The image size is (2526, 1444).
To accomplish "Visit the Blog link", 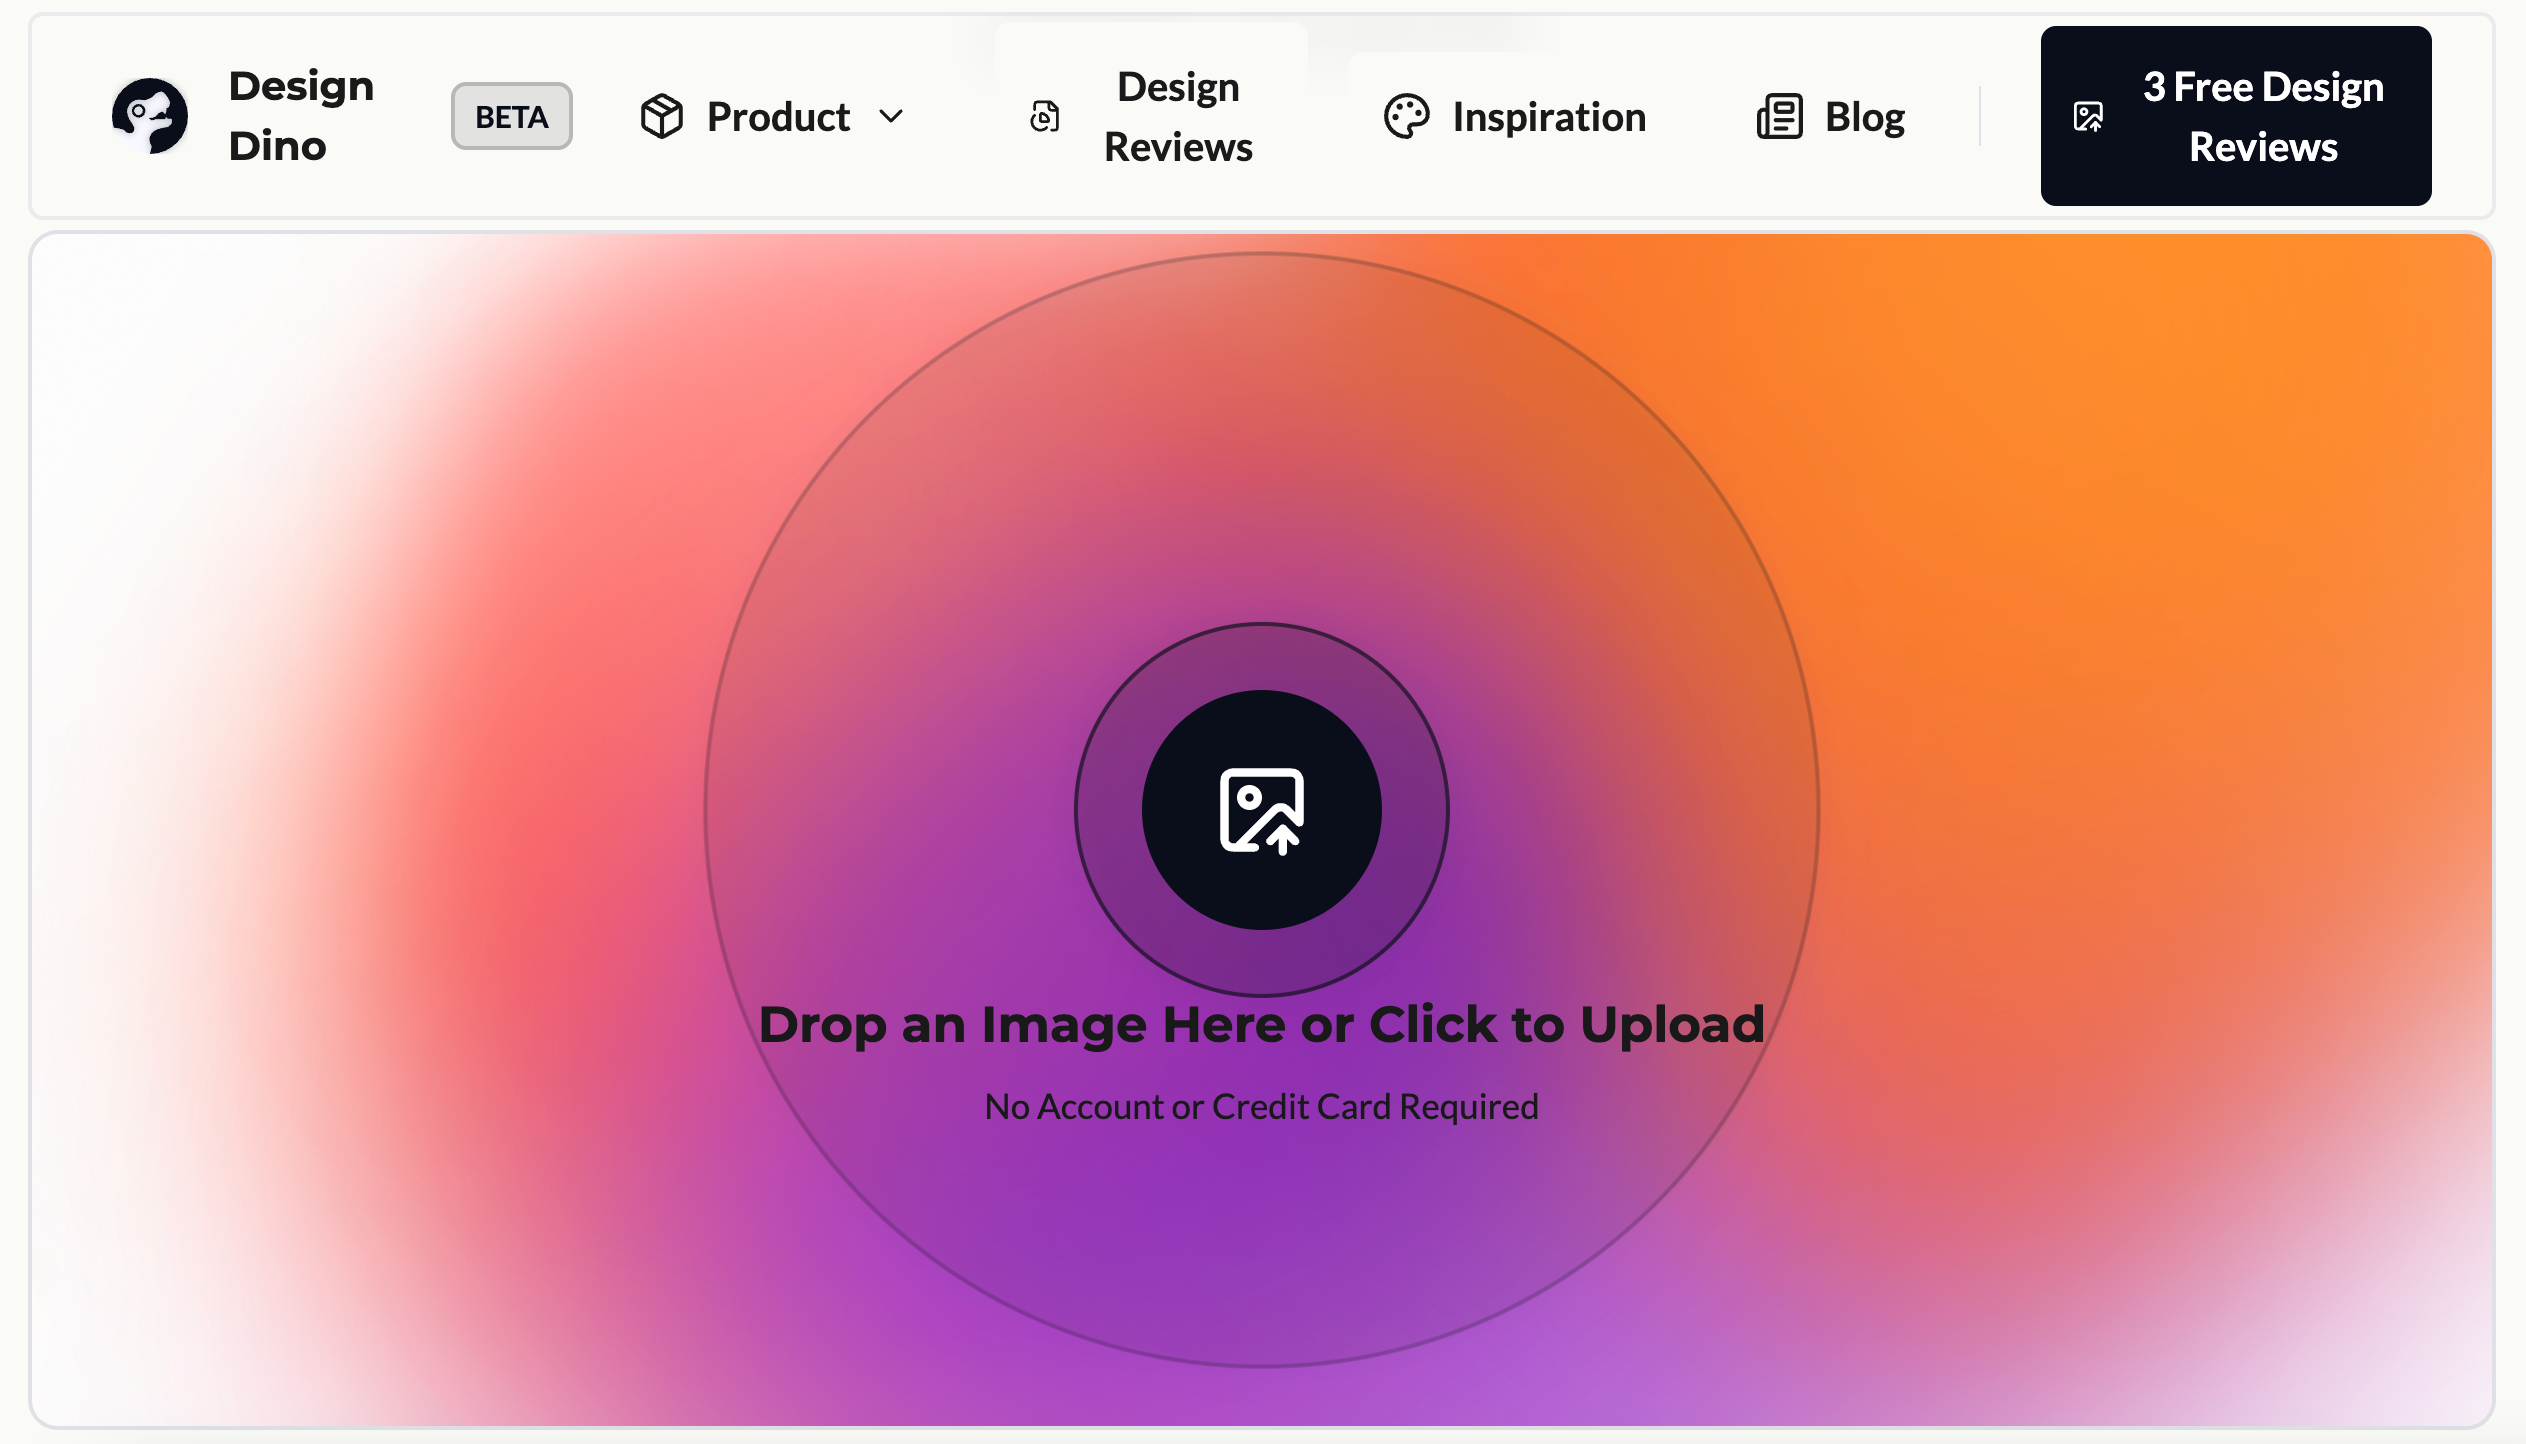I will [x=1864, y=117].
